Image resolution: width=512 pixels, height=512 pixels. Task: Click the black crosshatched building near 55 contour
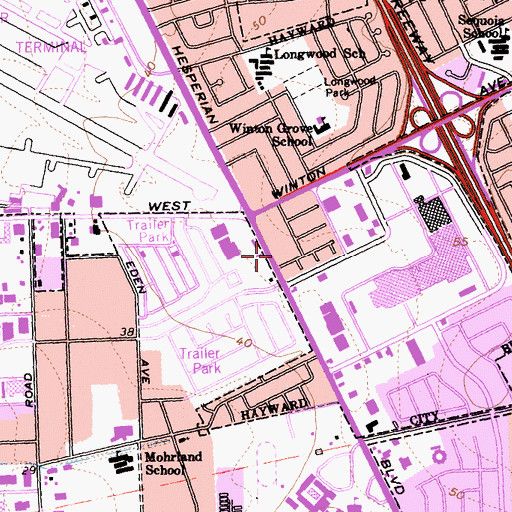click(433, 214)
